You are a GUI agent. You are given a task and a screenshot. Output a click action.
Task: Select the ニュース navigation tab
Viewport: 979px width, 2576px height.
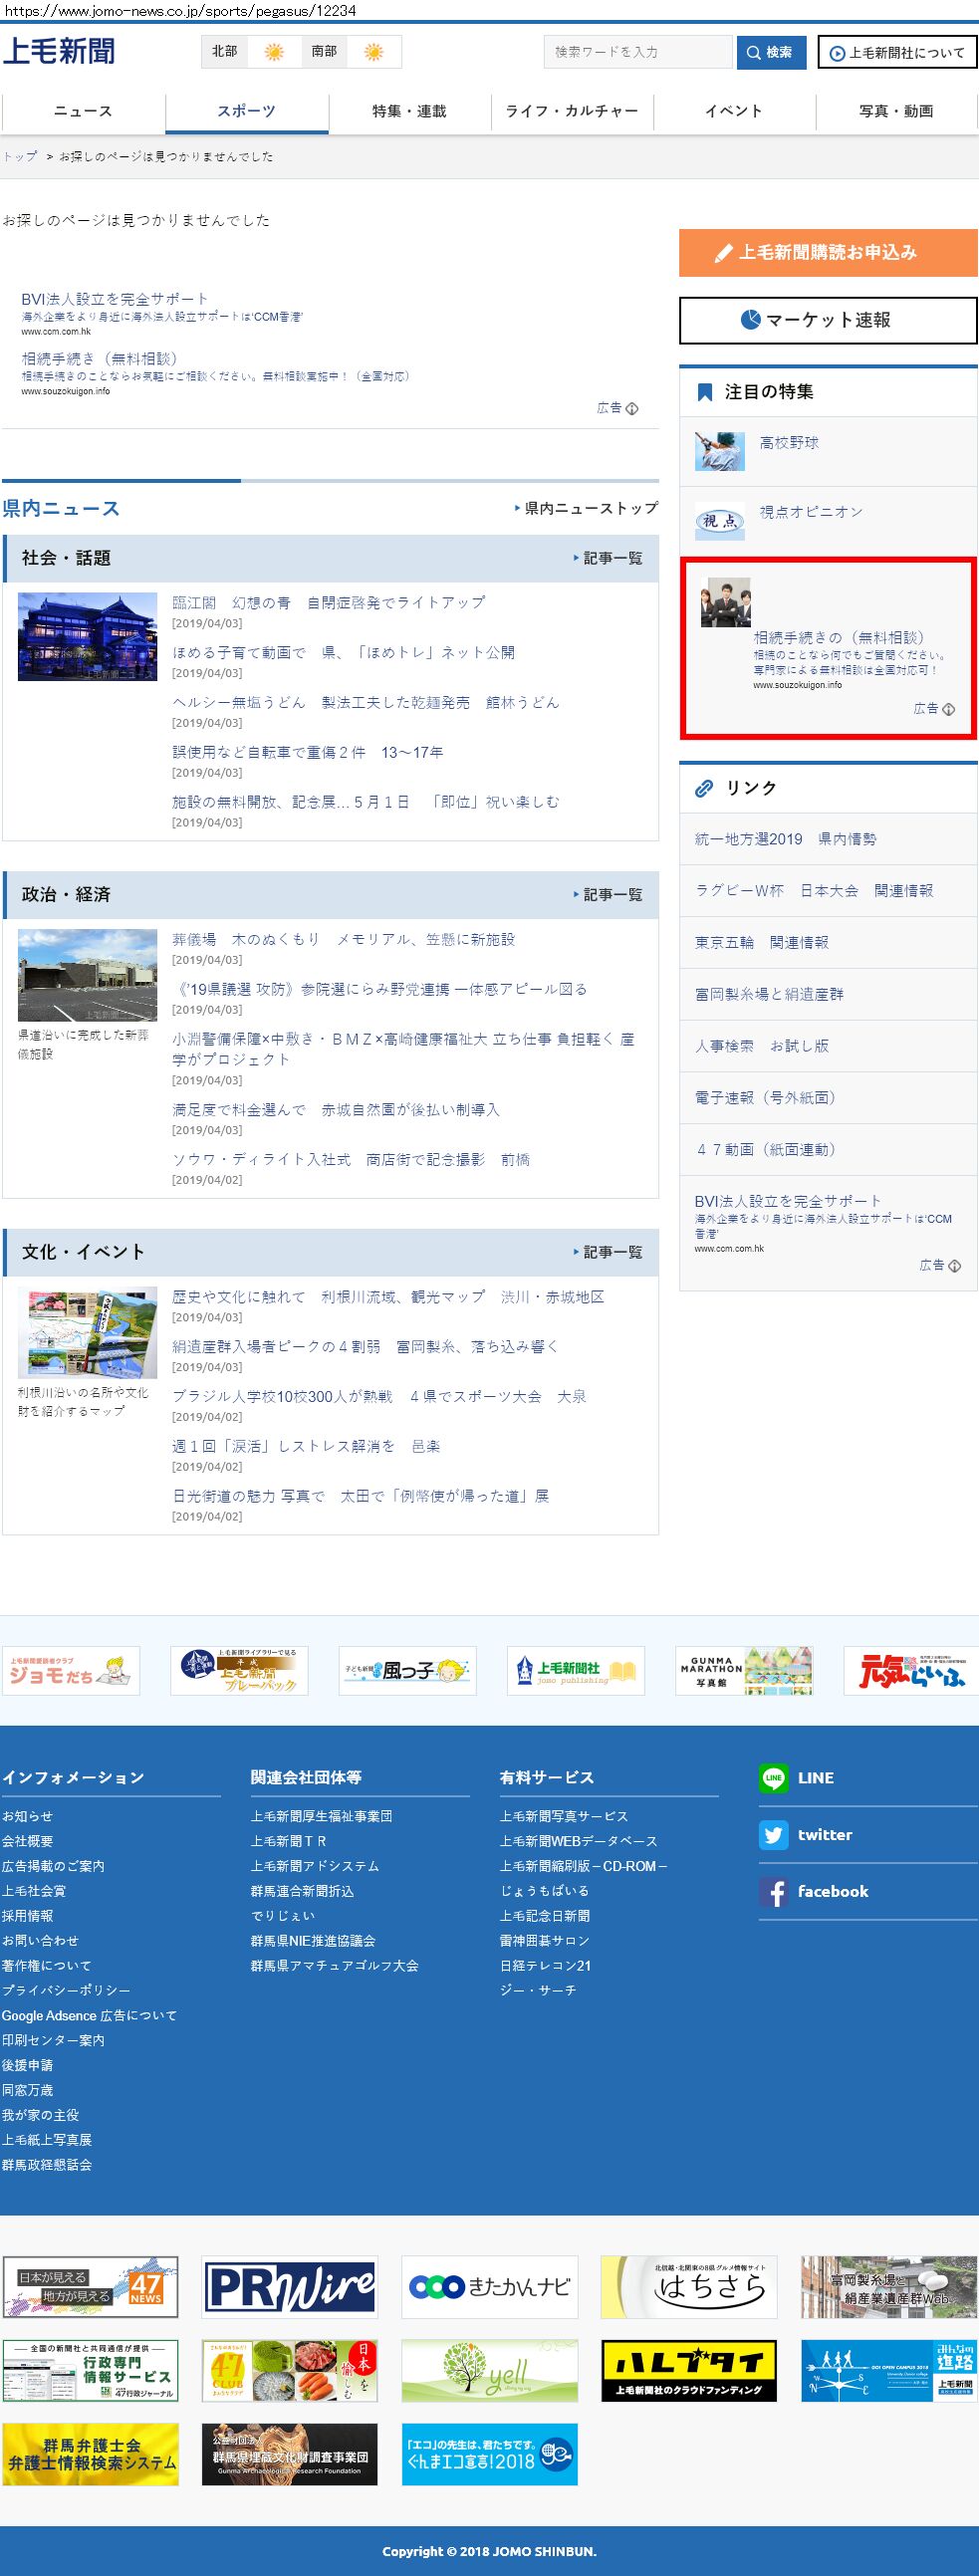(x=83, y=111)
